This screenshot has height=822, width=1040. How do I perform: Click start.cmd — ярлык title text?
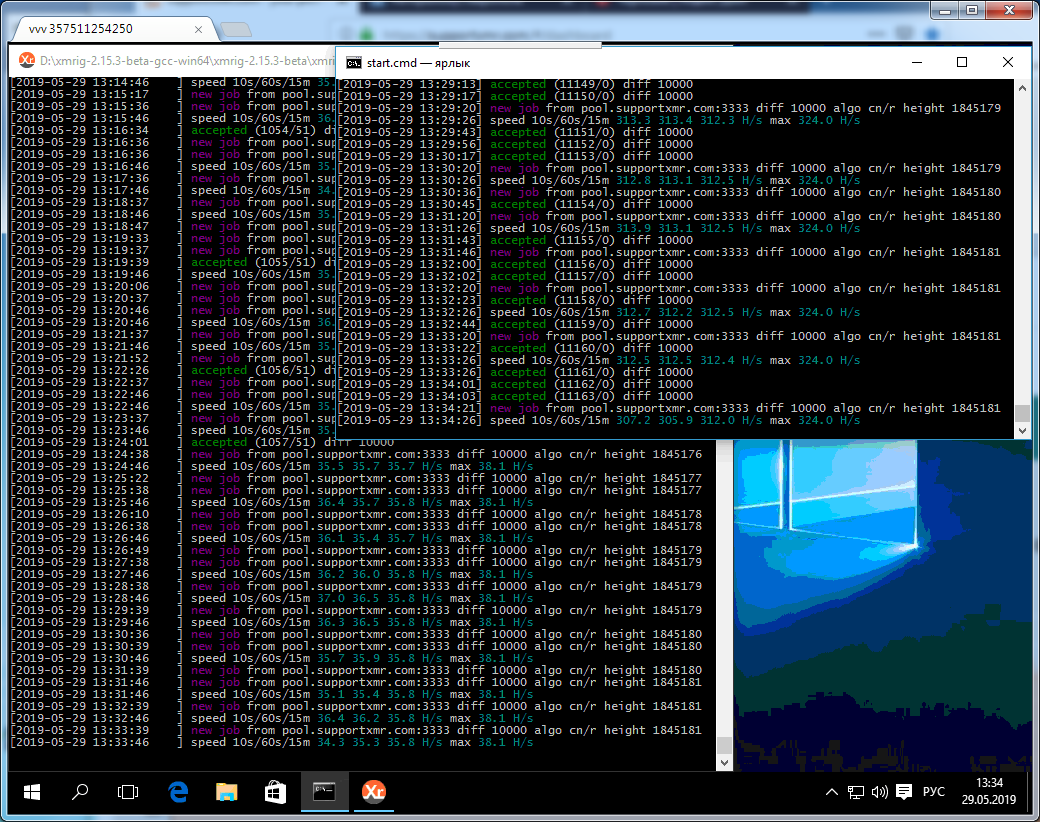click(418, 63)
